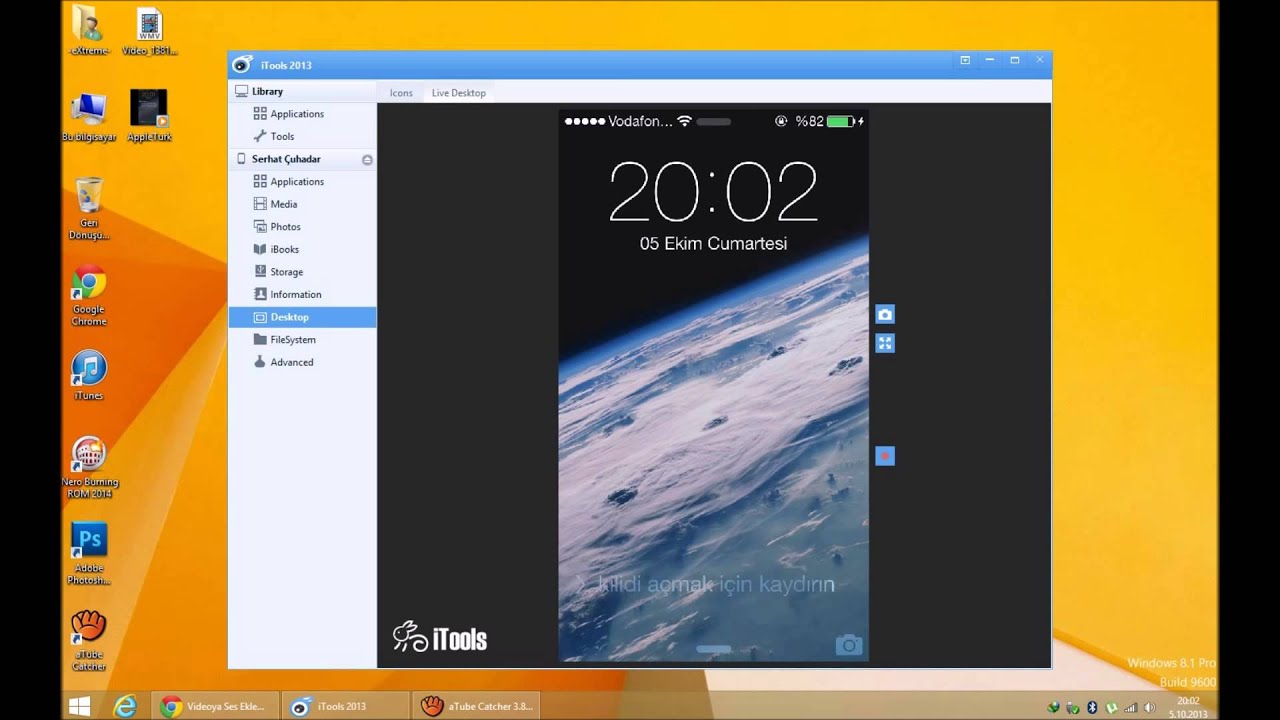Open the volume speaker tray icon

point(1149,707)
